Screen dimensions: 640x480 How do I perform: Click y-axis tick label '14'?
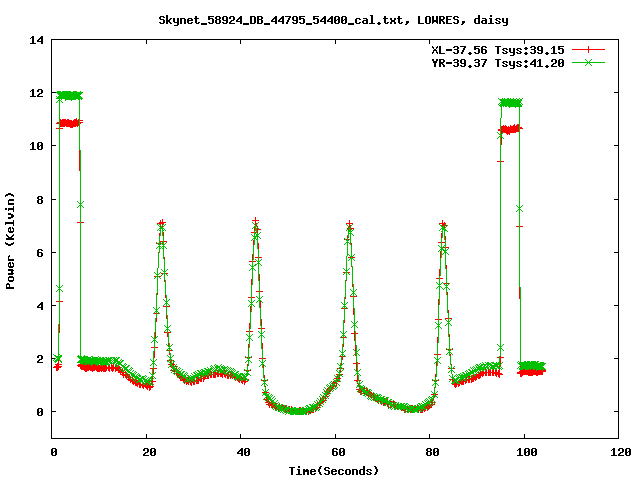[37, 40]
